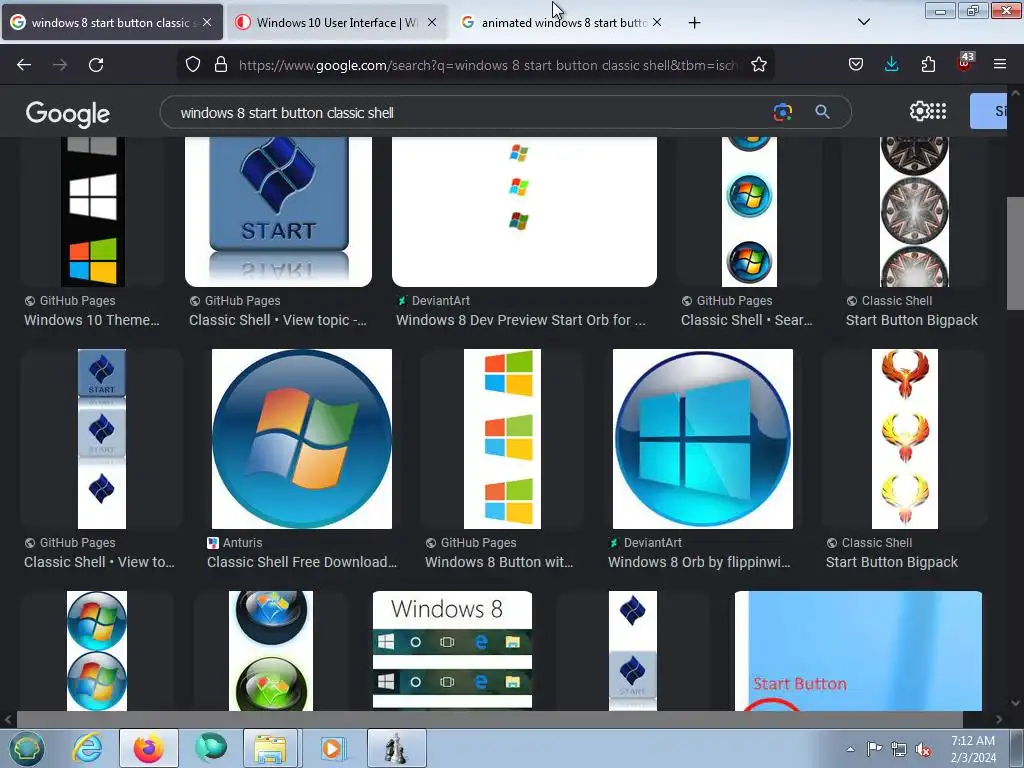The width and height of the screenshot is (1024, 768).
Task: Open the Firefox hamburger application menu
Action: click(x=1000, y=64)
